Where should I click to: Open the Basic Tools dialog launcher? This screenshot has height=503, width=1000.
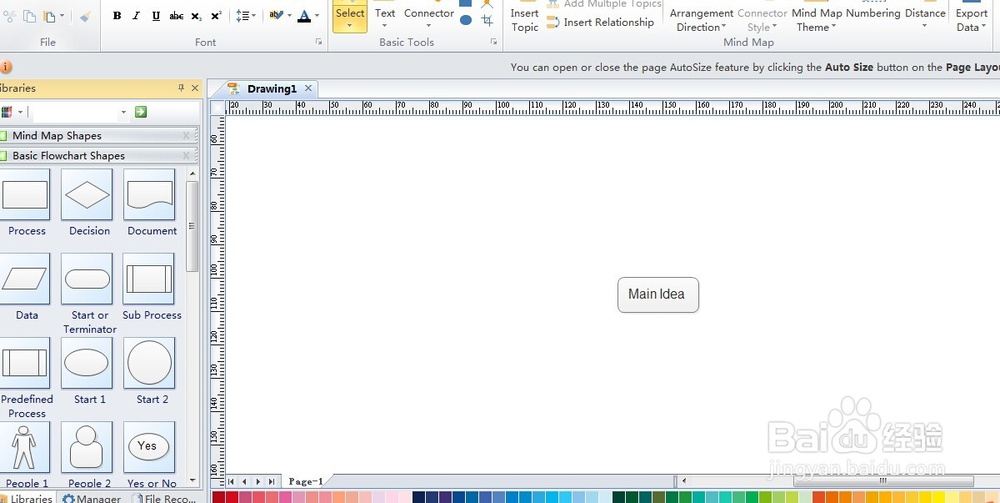pyautogui.click(x=493, y=41)
